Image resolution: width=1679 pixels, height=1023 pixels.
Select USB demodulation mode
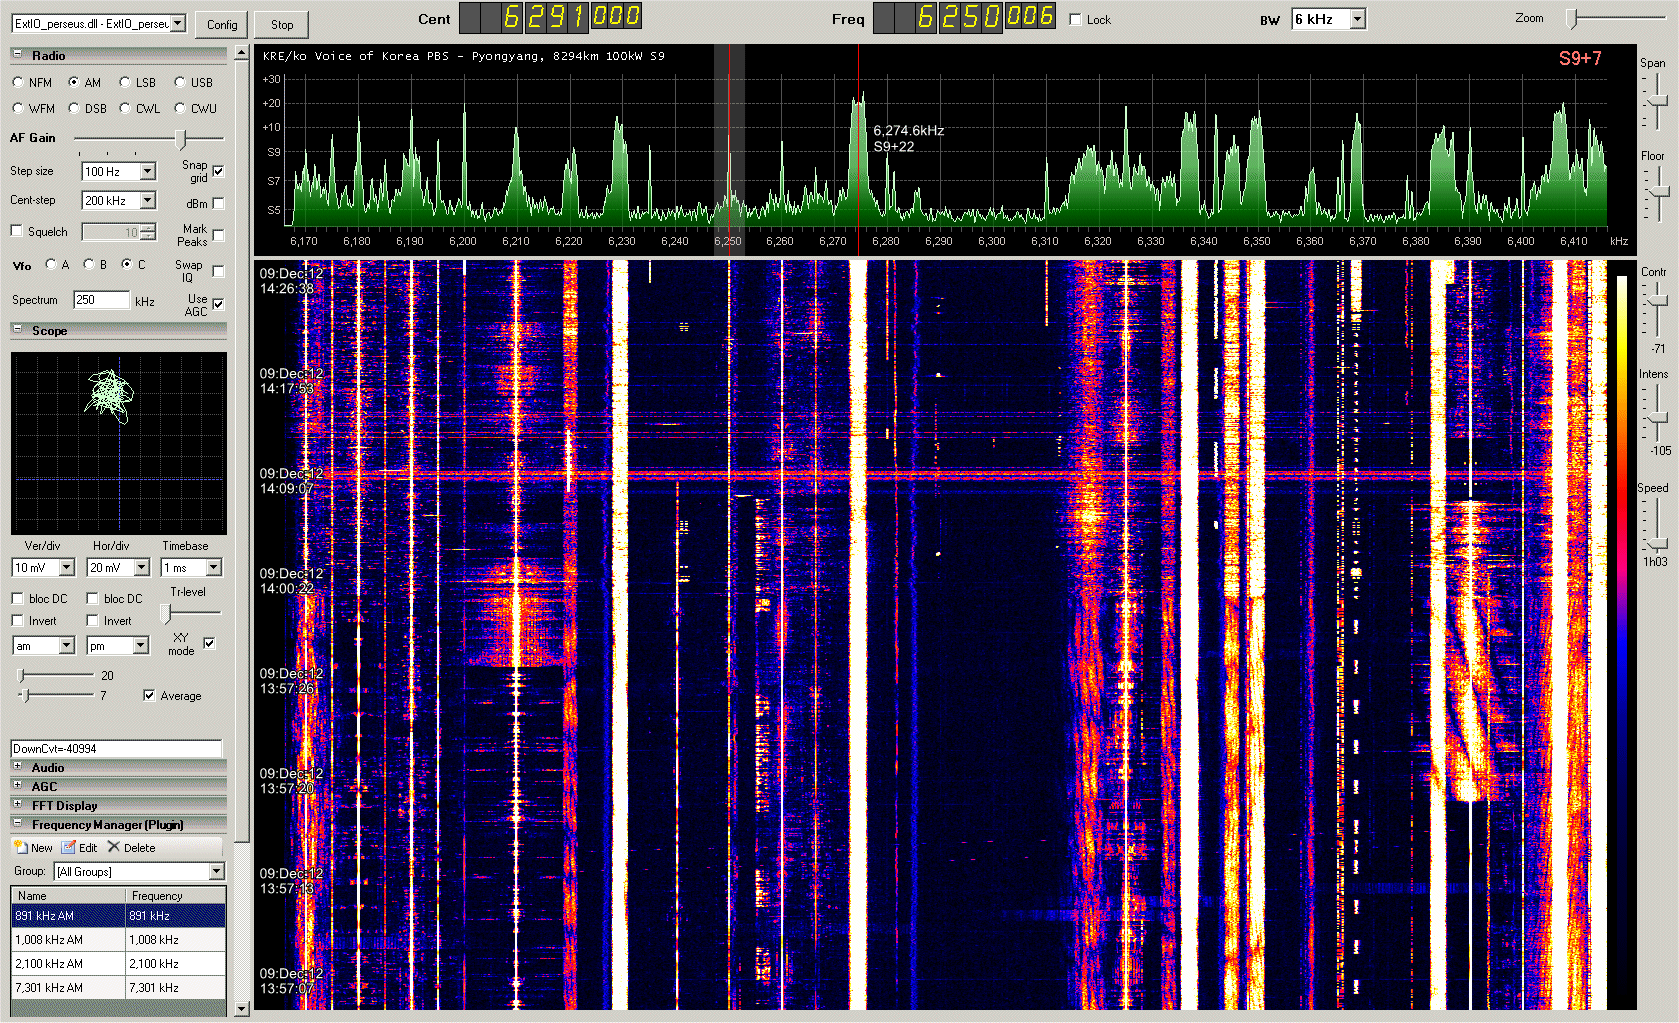pos(180,83)
